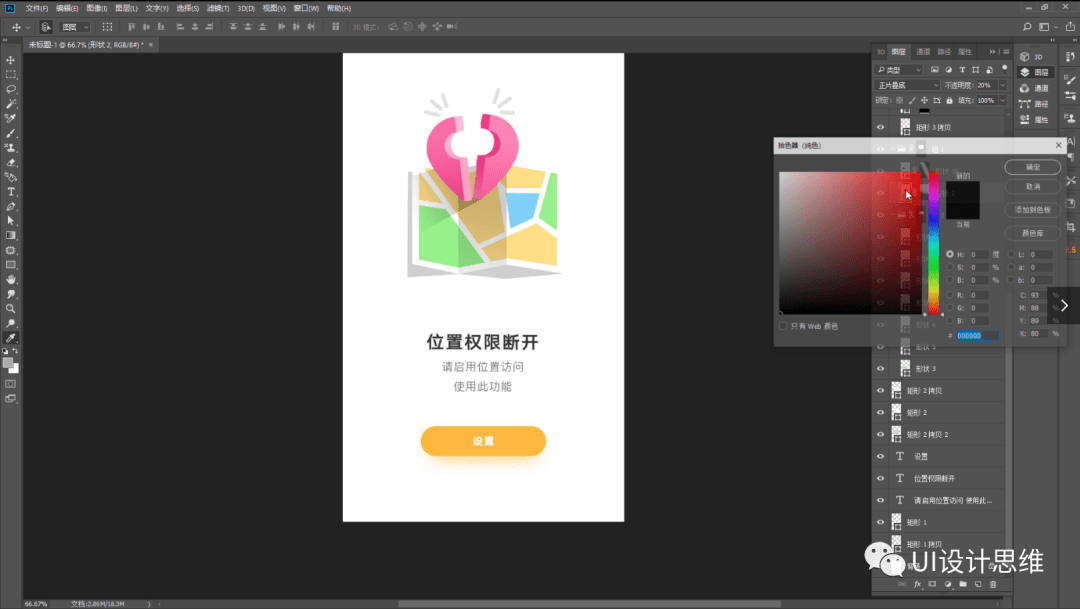Select the Brush tool
This screenshot has height=609, width=1080.
(10, 134)
